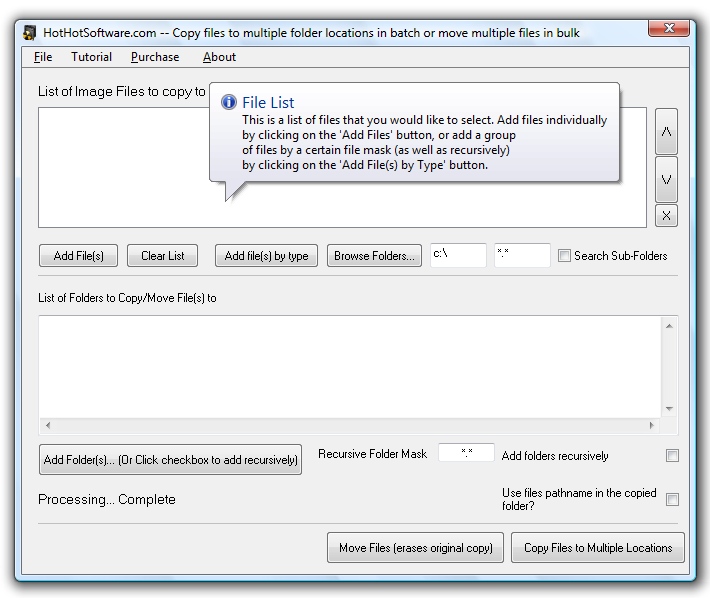Click right arrow of horizontal scrollbar
Viewport: 710px width, 598px height.
[x=652, y=425]
